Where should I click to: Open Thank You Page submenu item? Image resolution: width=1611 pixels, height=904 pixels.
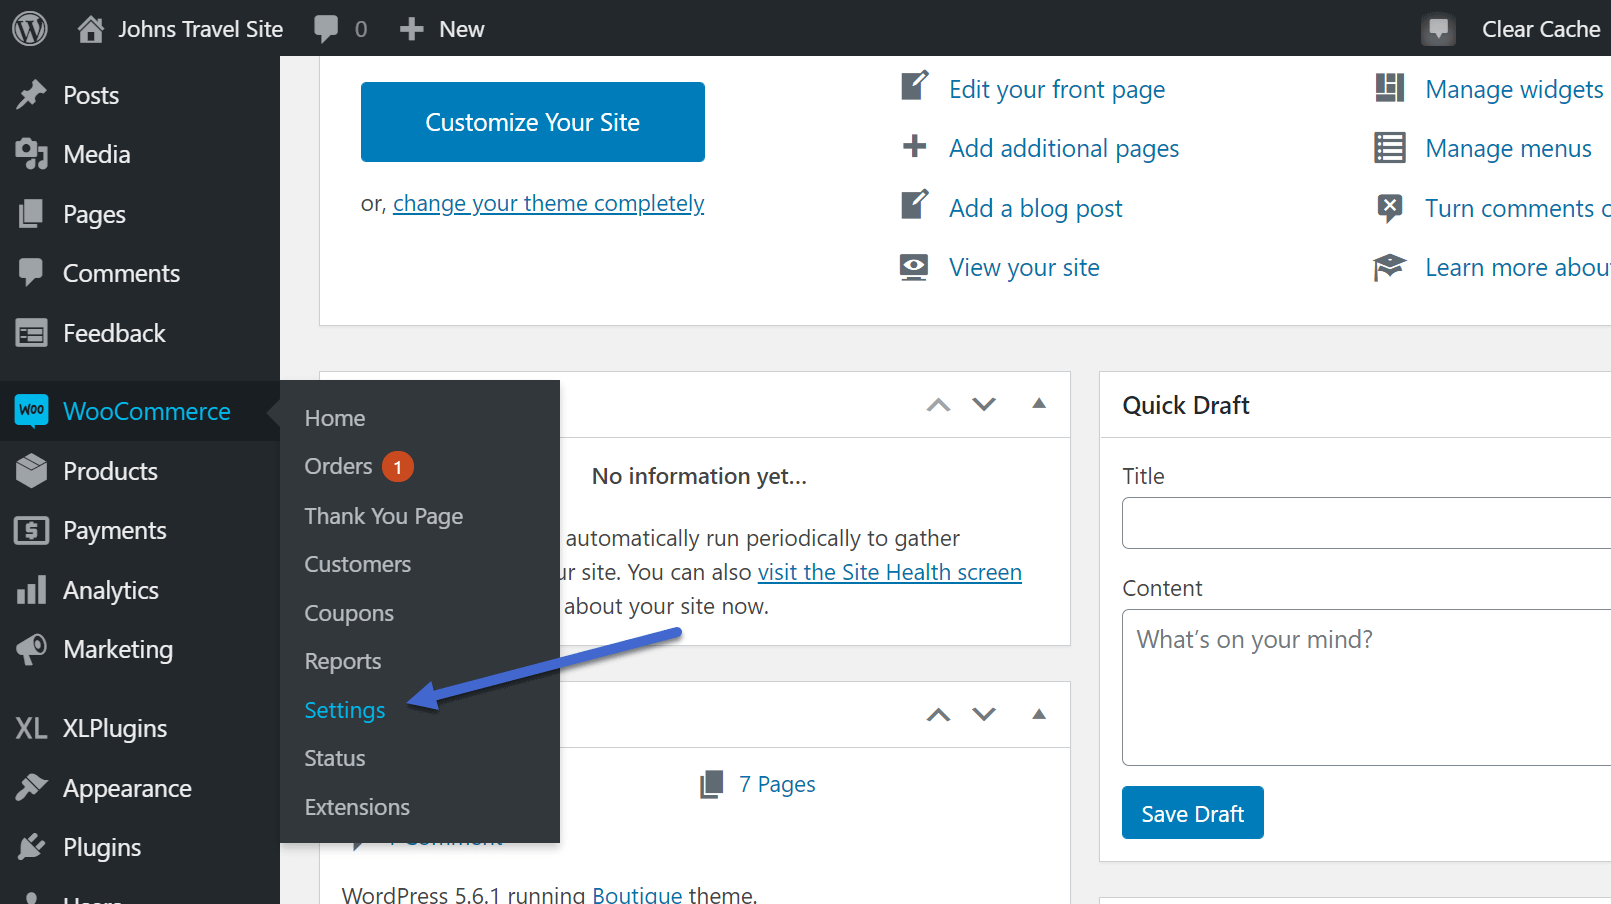pyautogui.click(x=384, y=516)
